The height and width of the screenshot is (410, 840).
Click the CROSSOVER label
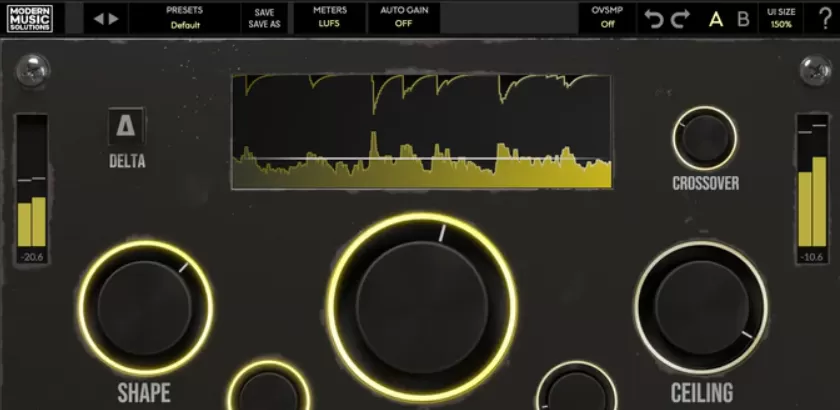(x=706, y=183)
